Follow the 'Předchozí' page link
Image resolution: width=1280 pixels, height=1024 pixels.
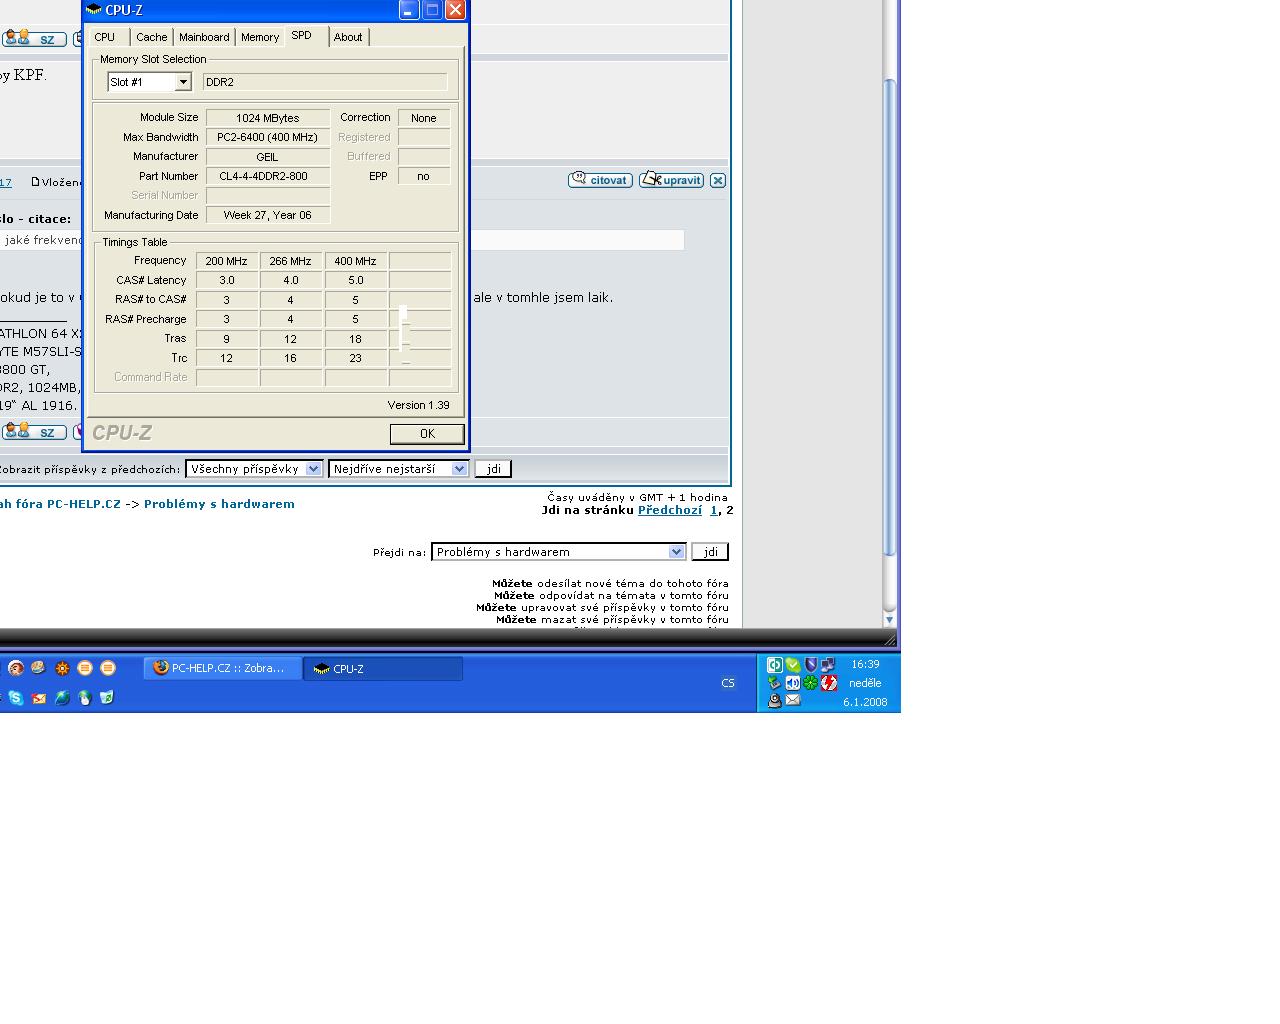[x=670, y=510]
